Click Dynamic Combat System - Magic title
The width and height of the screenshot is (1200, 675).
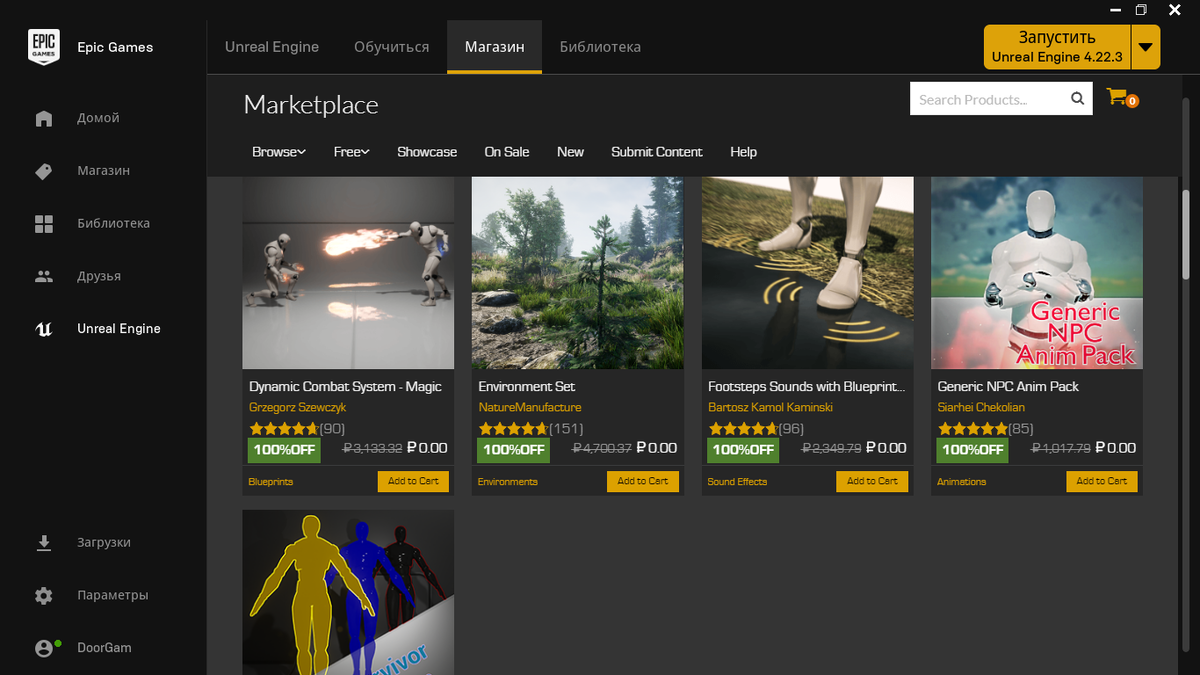[x=345, y=386]
